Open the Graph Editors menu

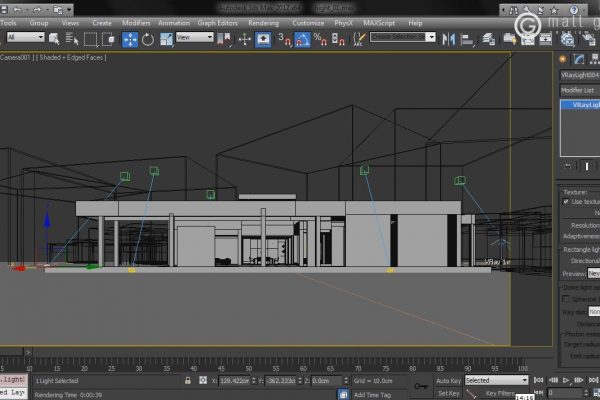coord(217,23)
